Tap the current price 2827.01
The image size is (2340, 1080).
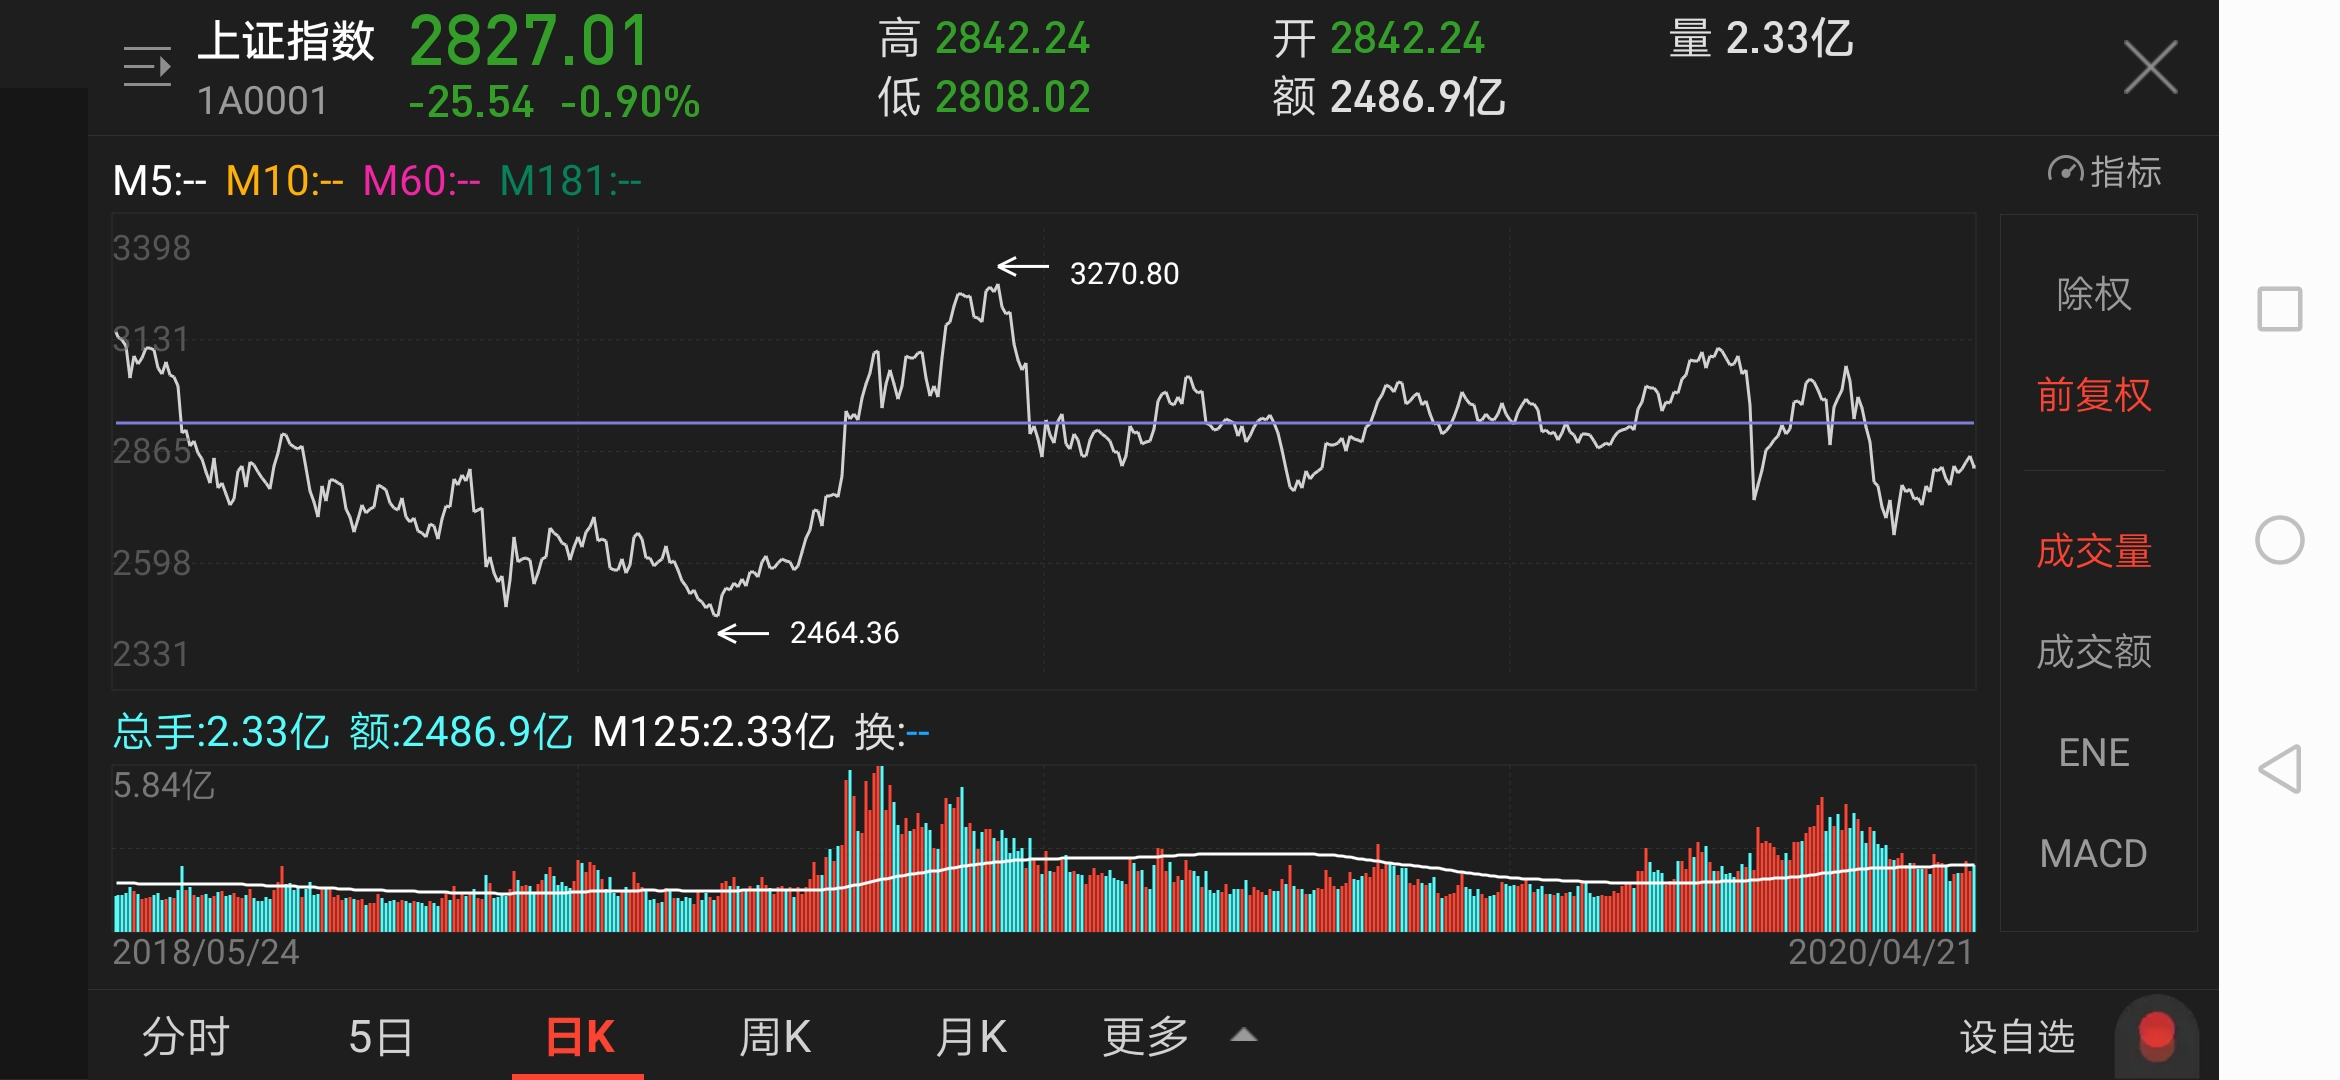(x=530, y=41)
